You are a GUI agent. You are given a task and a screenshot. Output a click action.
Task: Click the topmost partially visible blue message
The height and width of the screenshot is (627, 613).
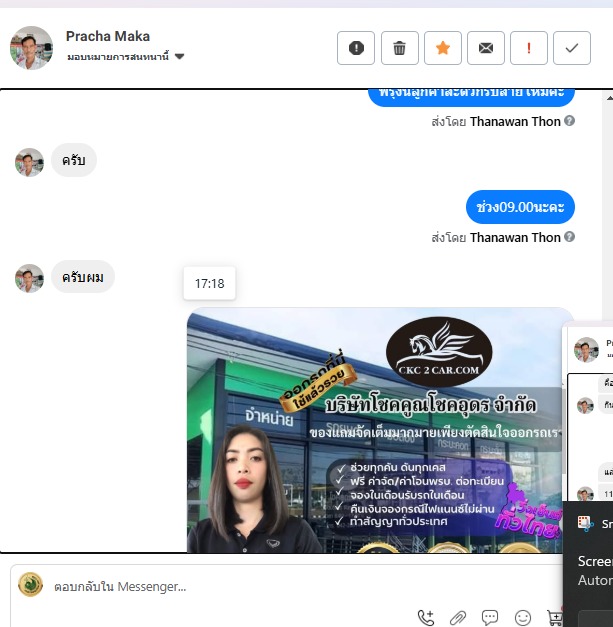click(x=471, y=97)
